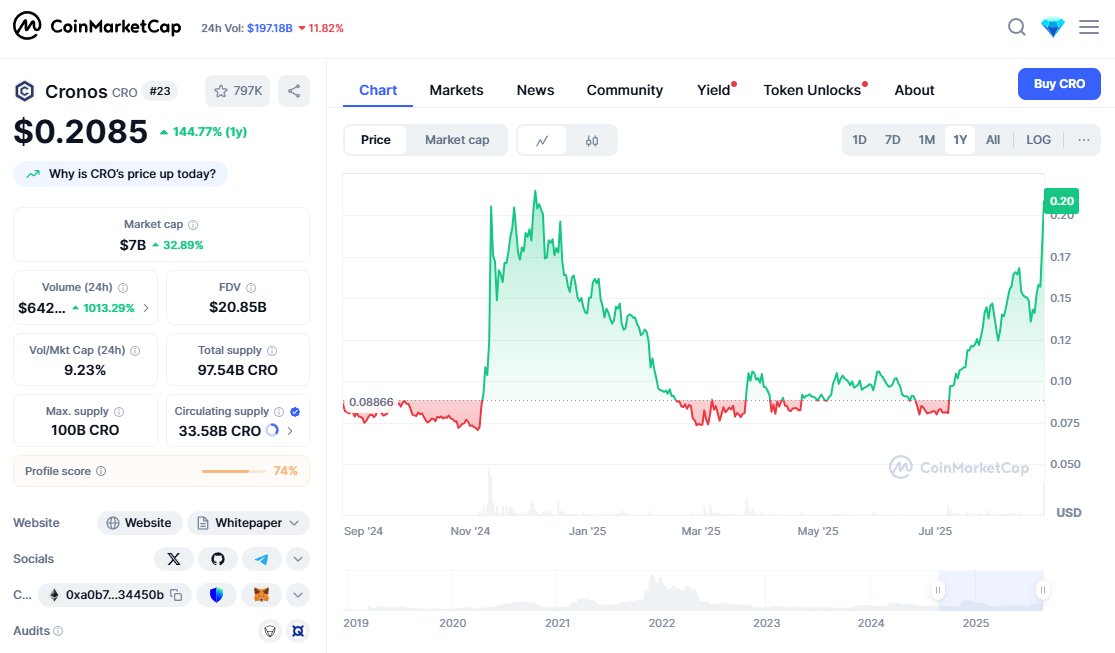Click the #23 rank badge
This screenshot has width=1115, height=653.
click(160, 91)
